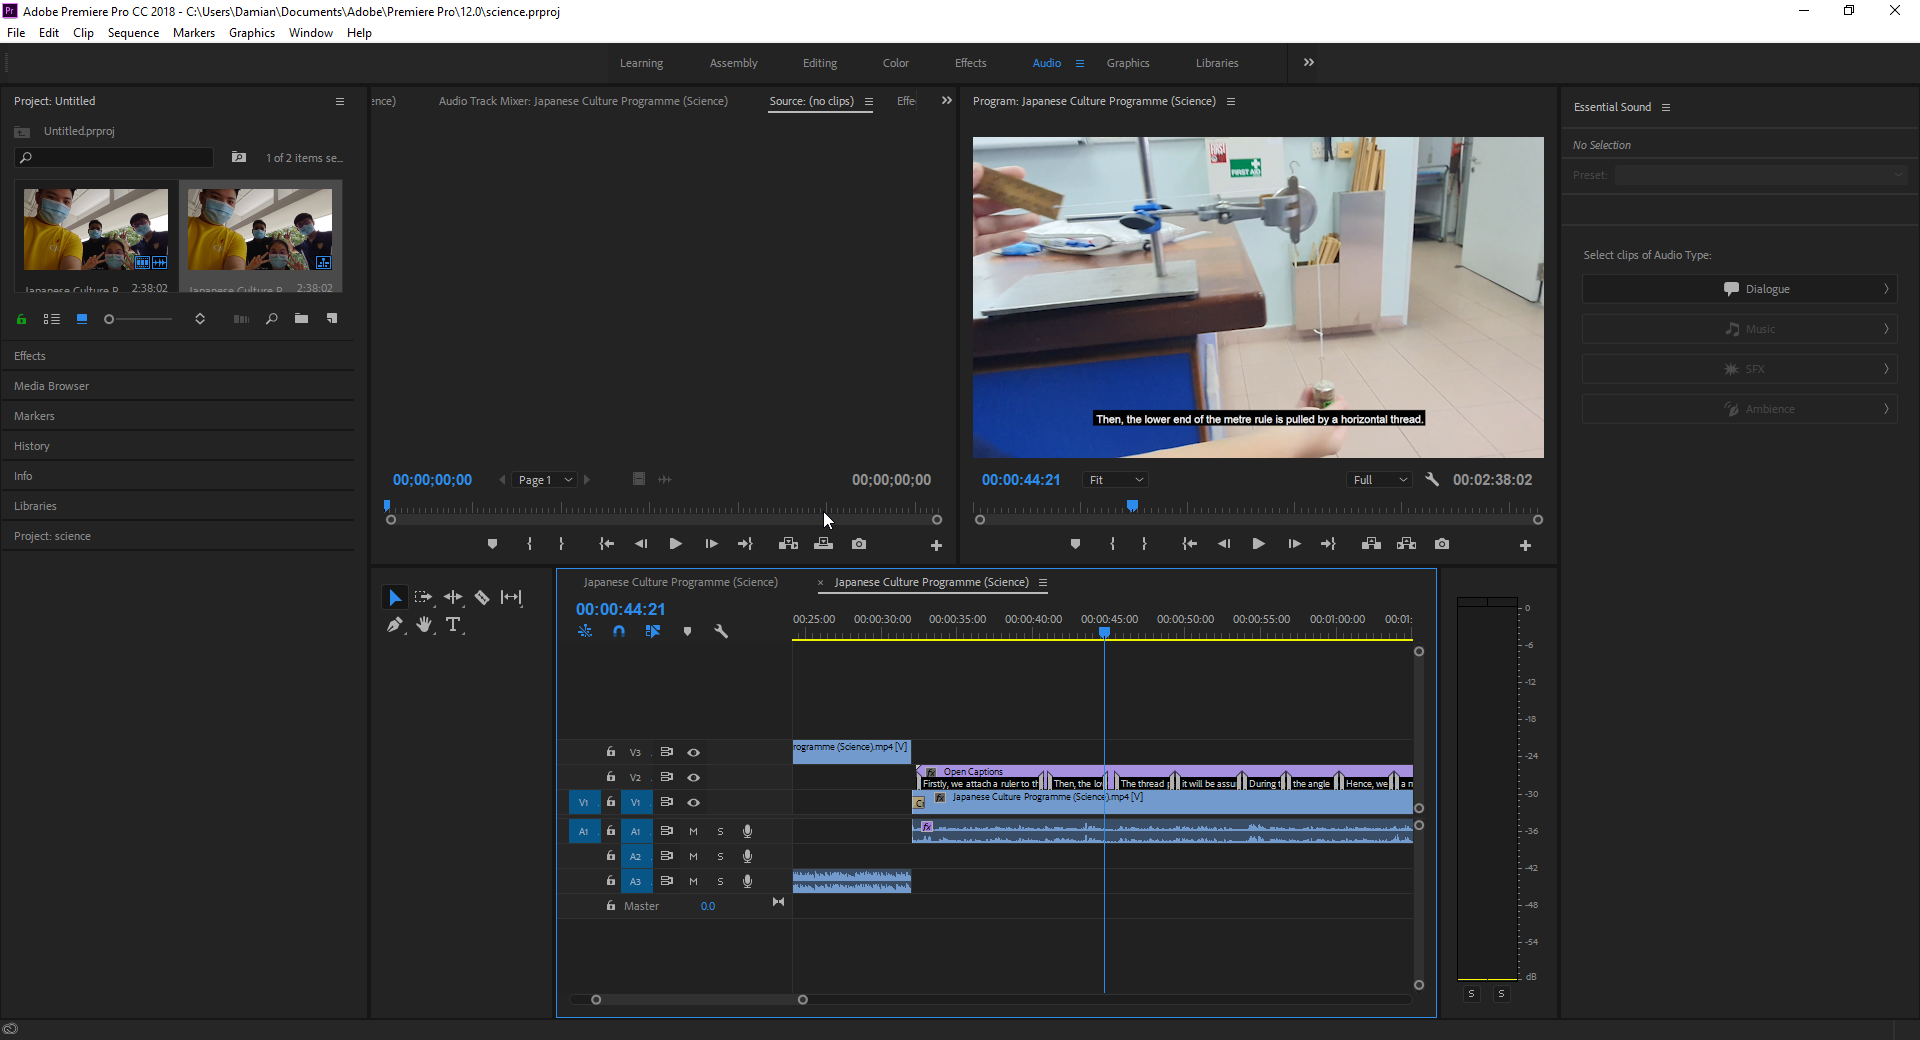
Task: Toggle the Snap magnet in the timeline
Action: (x=619, y=631)
